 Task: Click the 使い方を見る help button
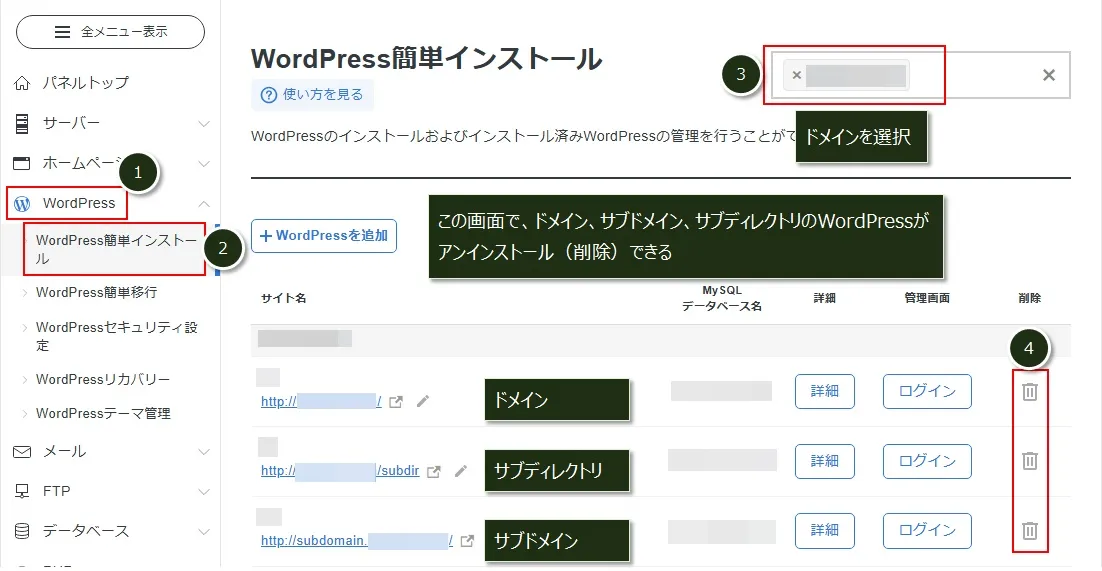(313, 95)
